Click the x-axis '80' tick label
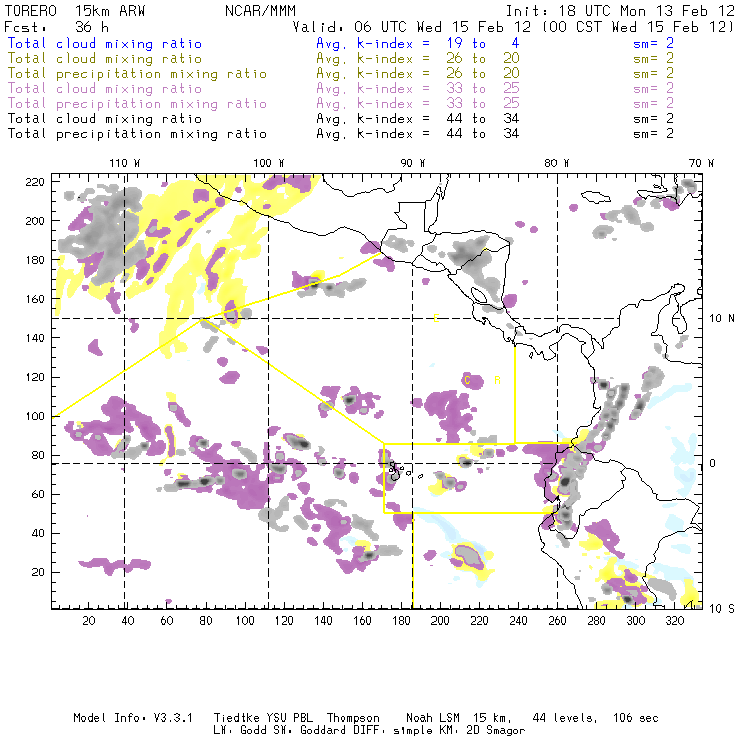This screenshot has width=740, height=740. [206, 621]
